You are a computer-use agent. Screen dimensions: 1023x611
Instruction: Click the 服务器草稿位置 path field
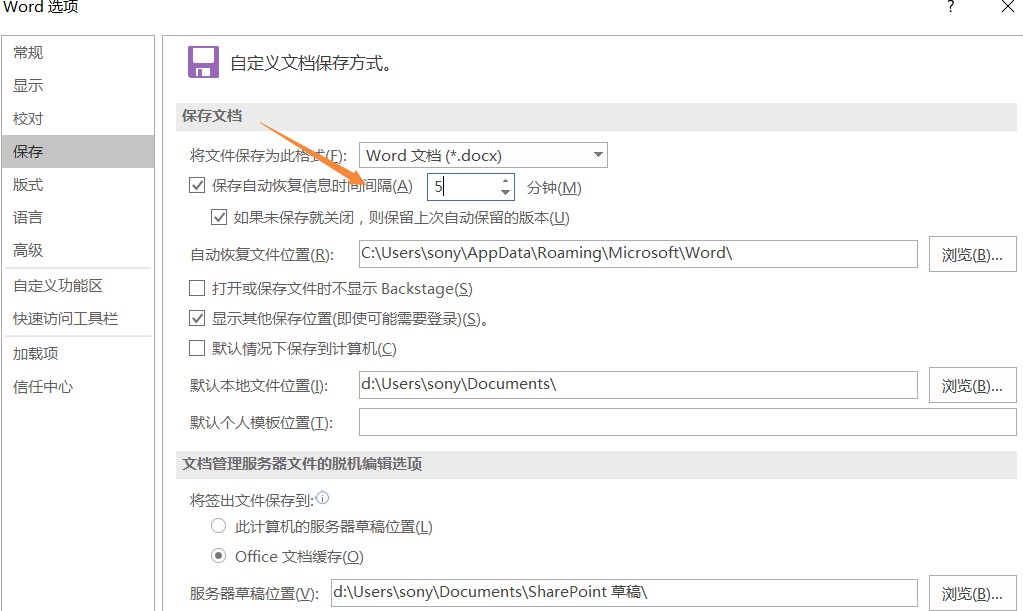[624, 593]
